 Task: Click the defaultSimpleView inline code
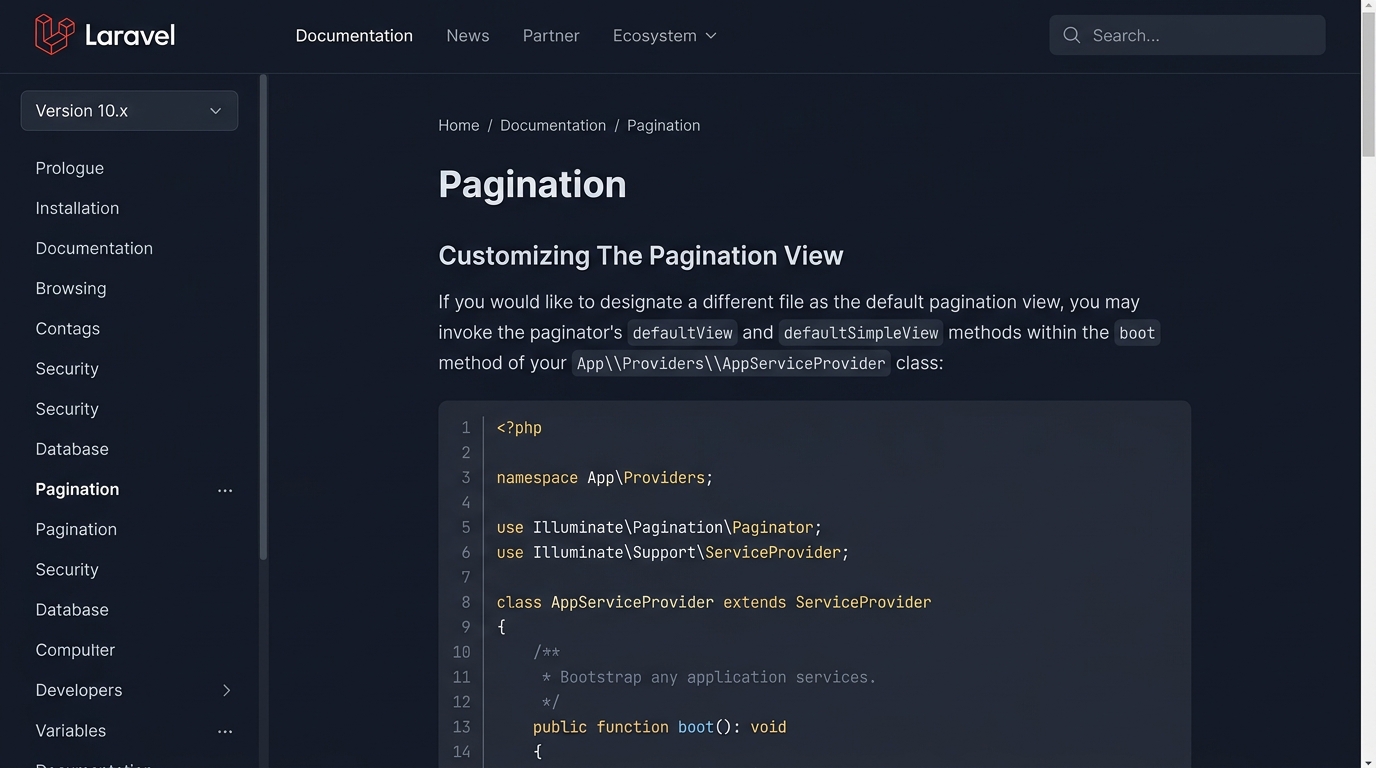click(861, 333)
